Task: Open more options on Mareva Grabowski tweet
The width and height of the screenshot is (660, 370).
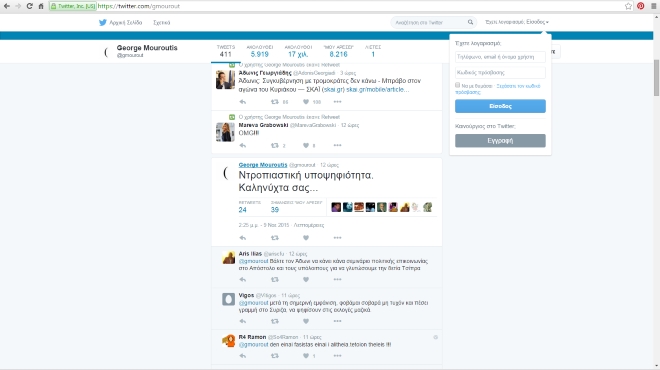Action: tap(338, 146)
